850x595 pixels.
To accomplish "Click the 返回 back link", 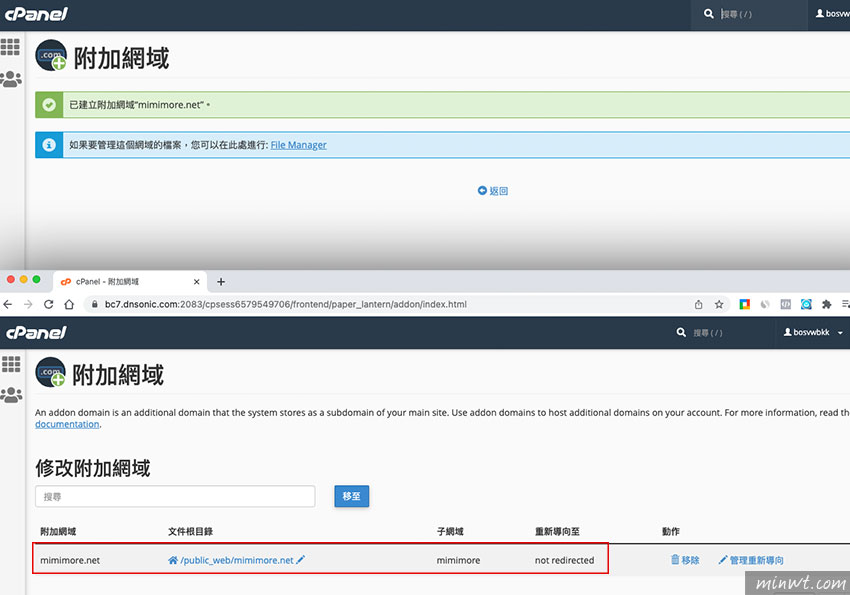I will [x=493, y=191].
